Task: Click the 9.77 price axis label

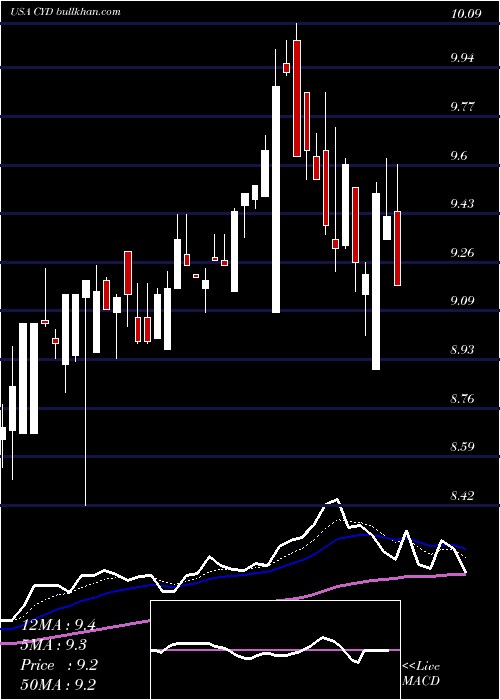Action: 462,107
